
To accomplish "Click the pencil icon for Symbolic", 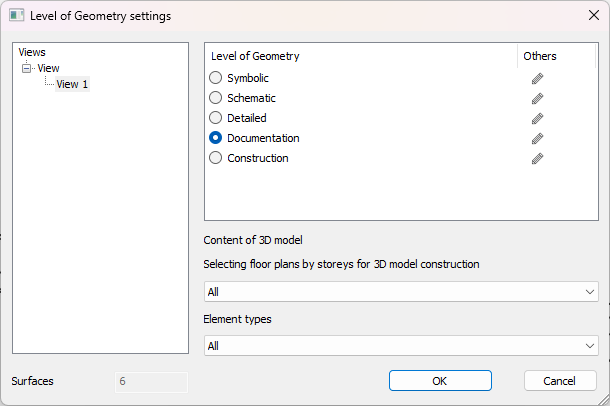I will point(537,78).
